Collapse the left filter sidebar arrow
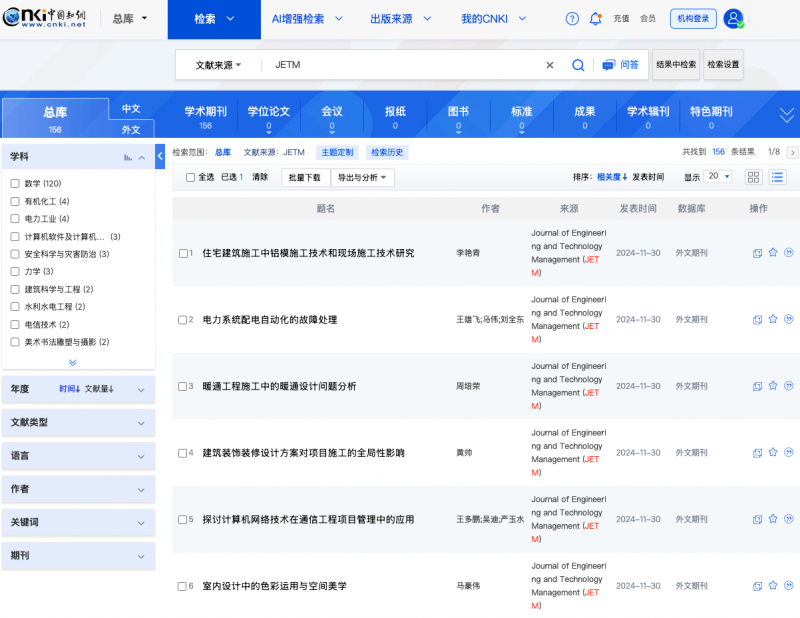The width and height of the screenshot is (800, 618). click(x=161, y=154)
